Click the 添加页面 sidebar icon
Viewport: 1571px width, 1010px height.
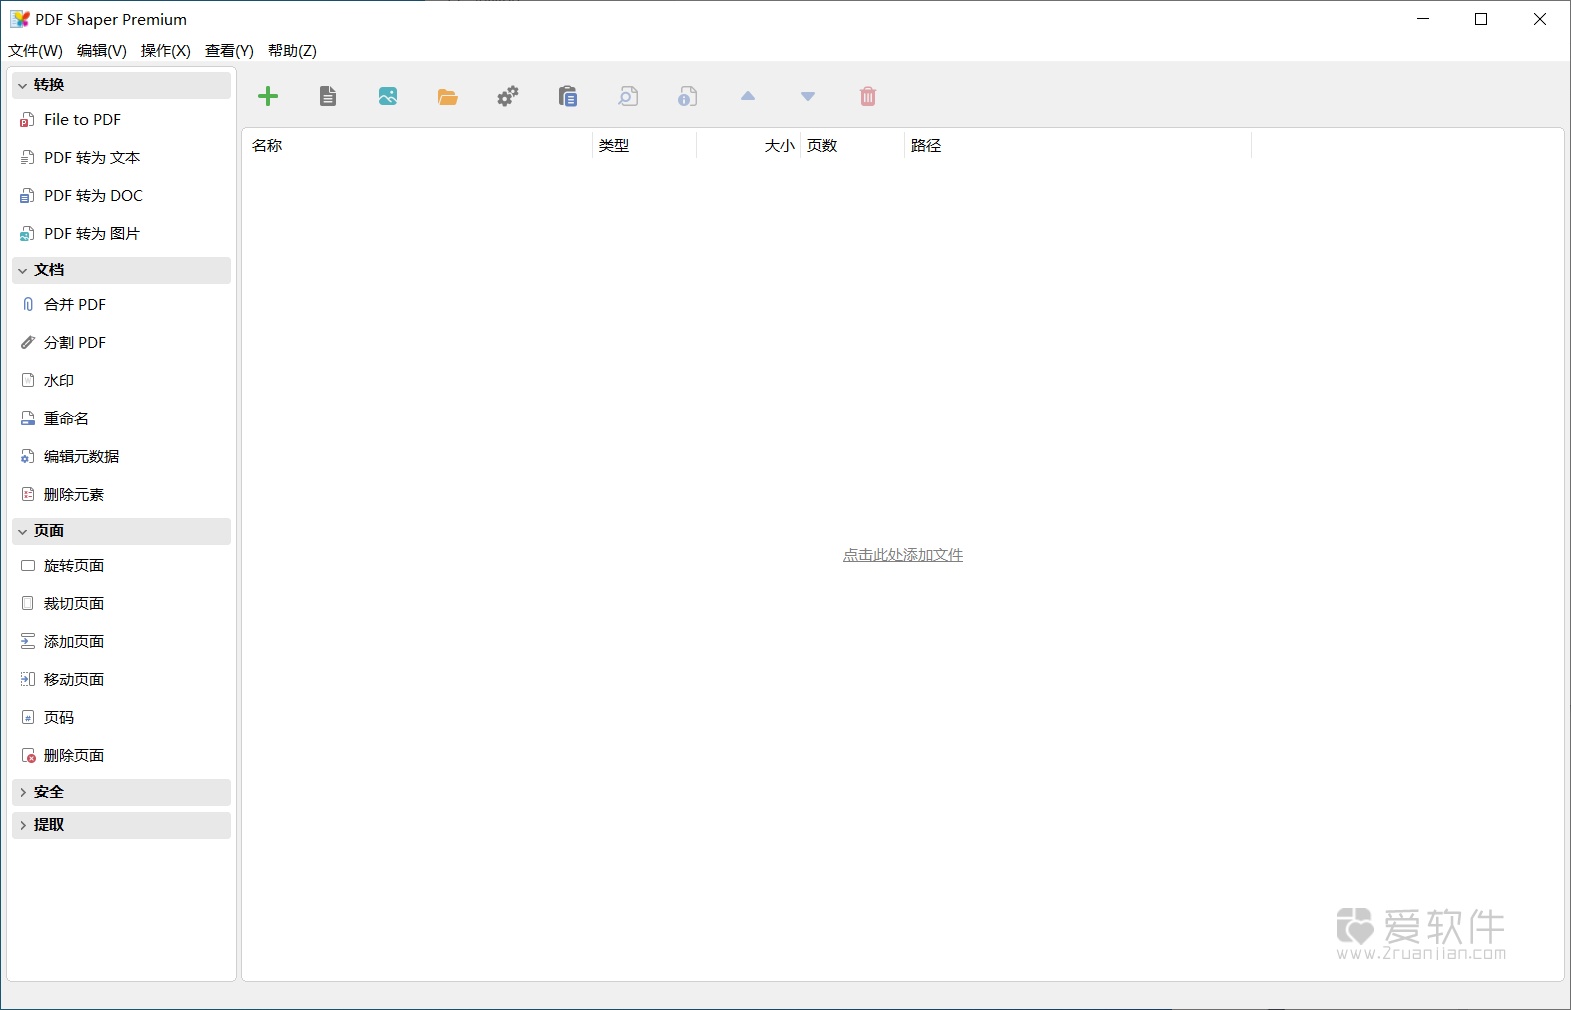pyautogui.click(x=28, y=641)
